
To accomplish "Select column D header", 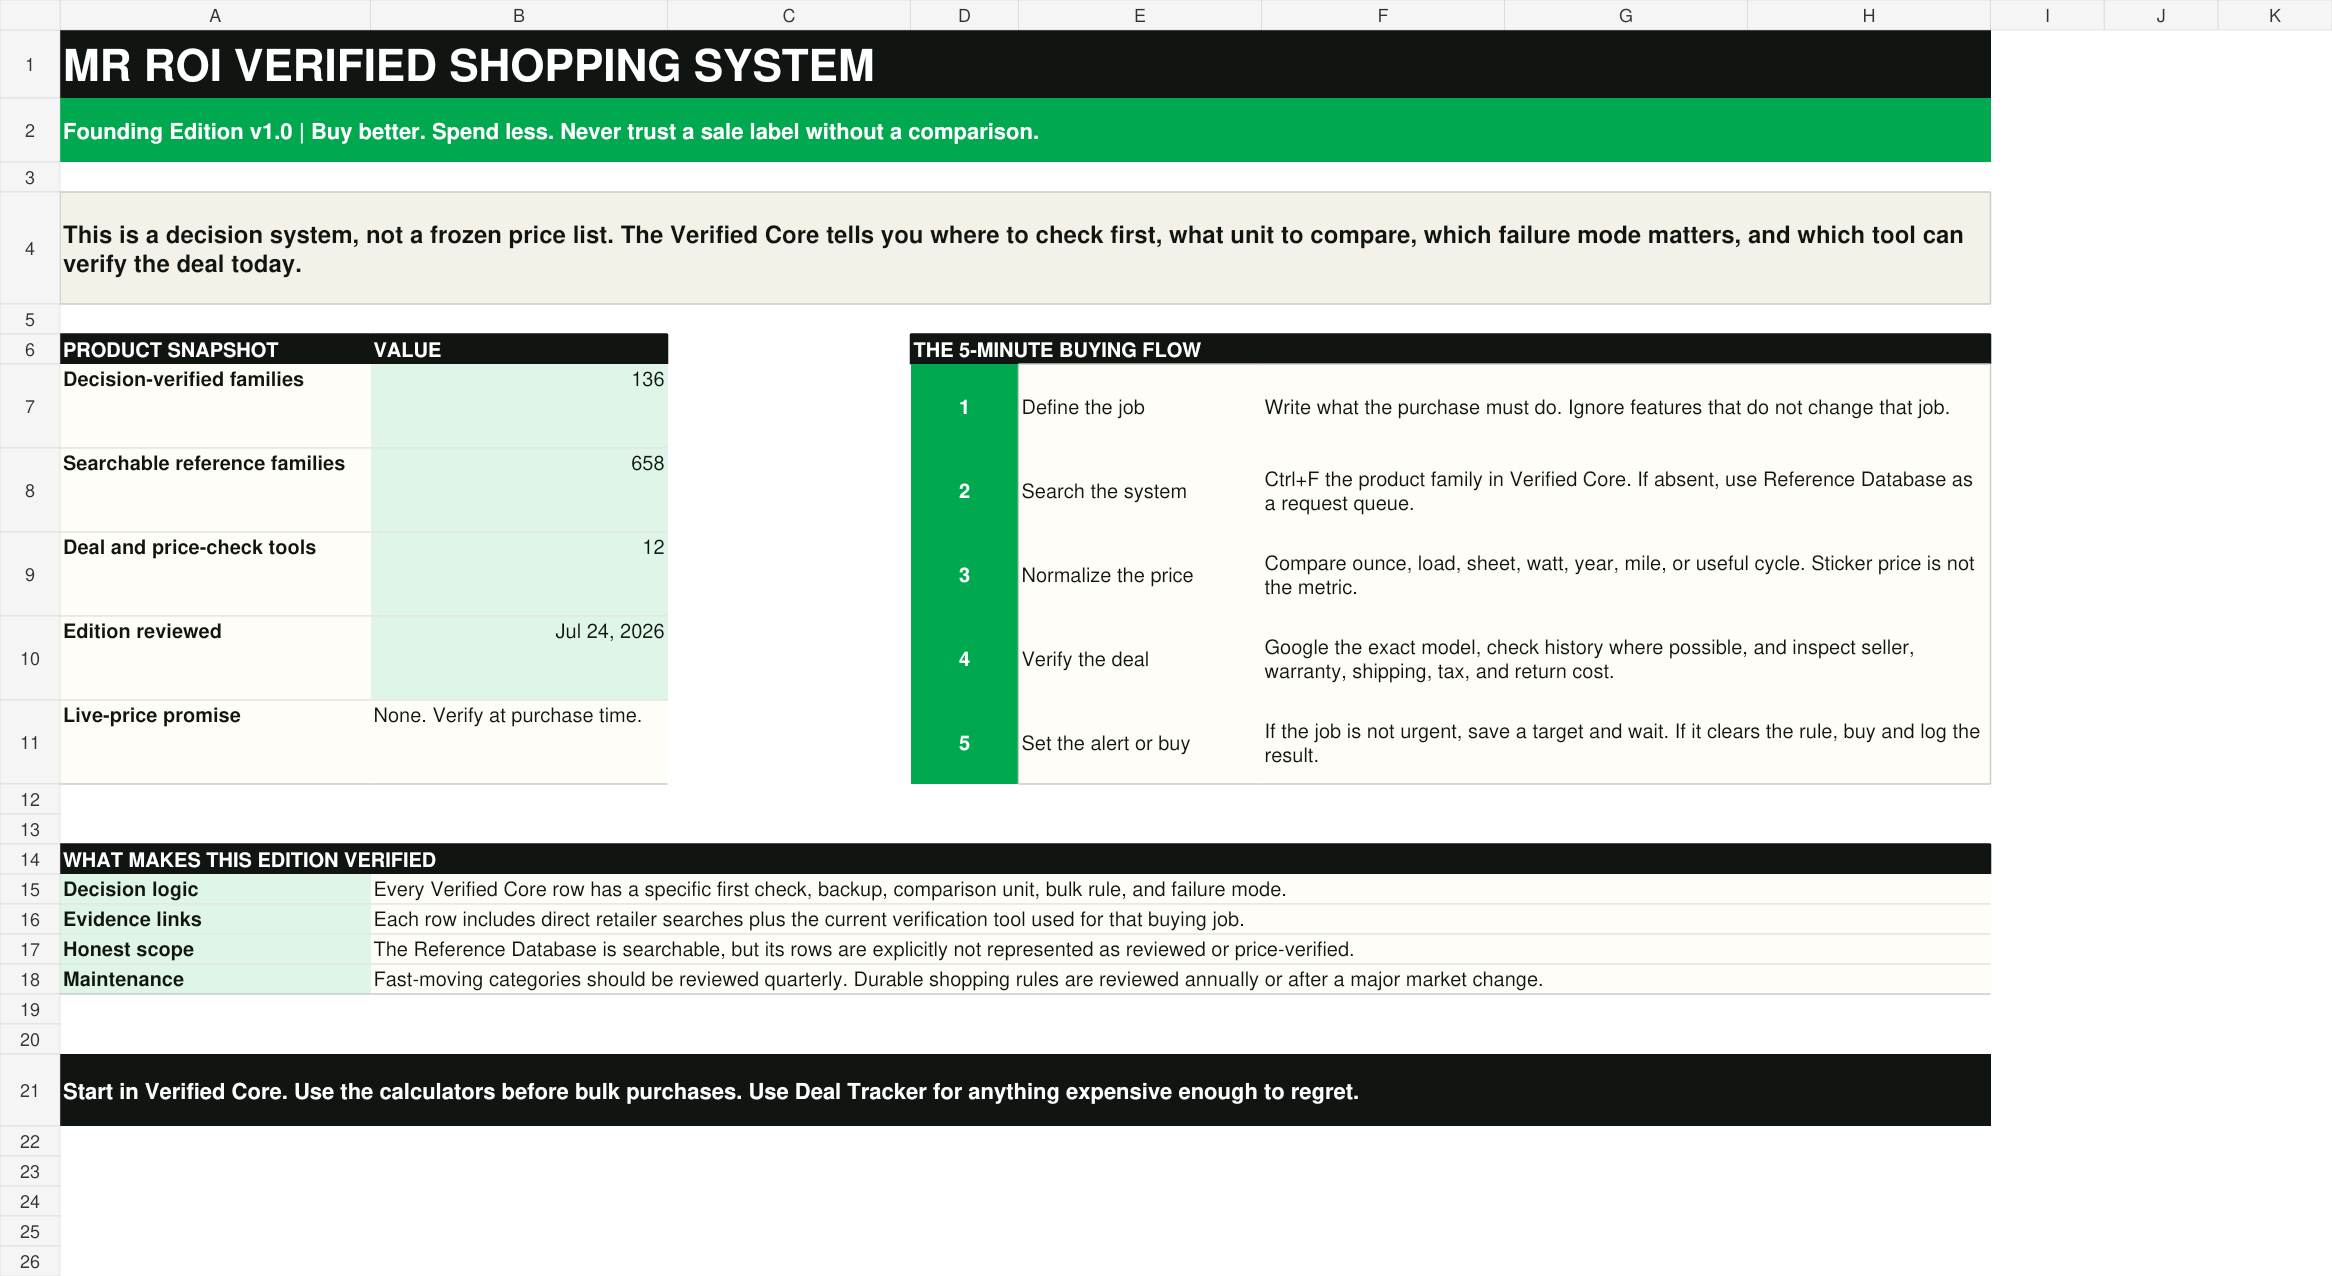I will (x=964, y=15).
